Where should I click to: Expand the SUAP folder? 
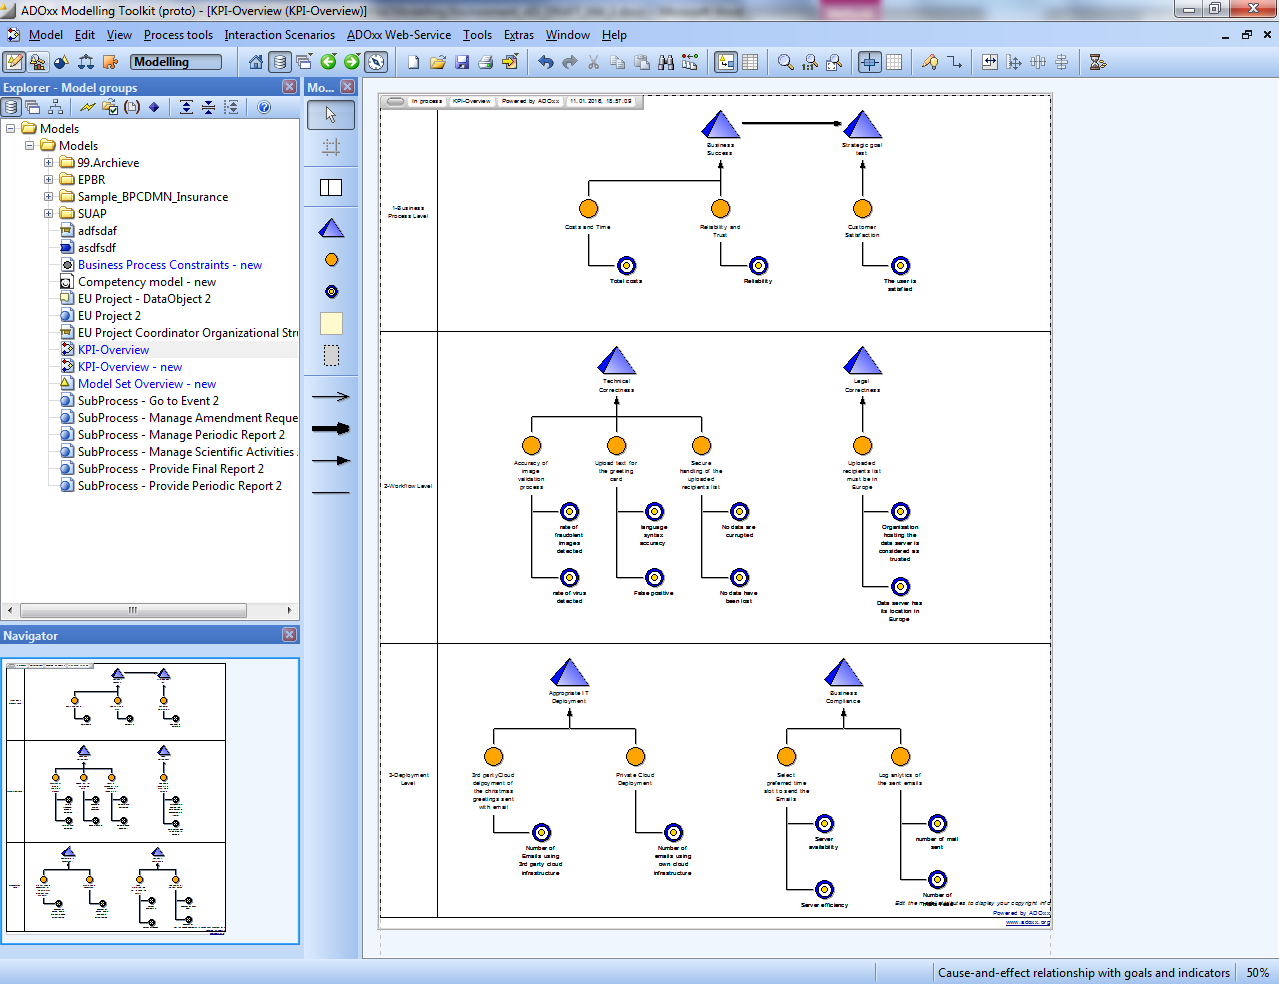48,214
